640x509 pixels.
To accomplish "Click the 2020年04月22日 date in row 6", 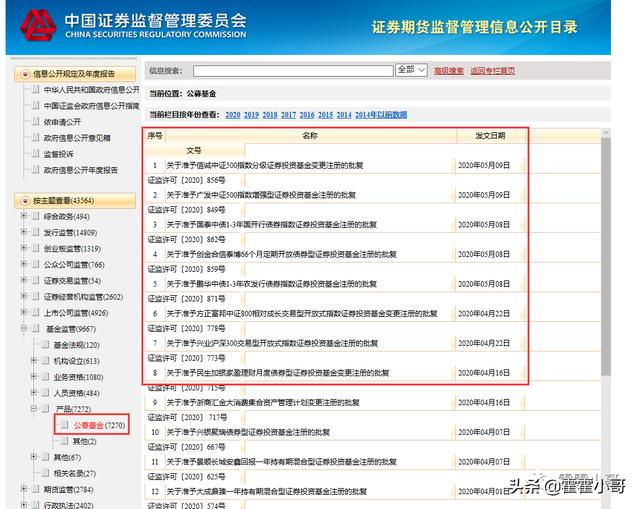I will 484,313.
